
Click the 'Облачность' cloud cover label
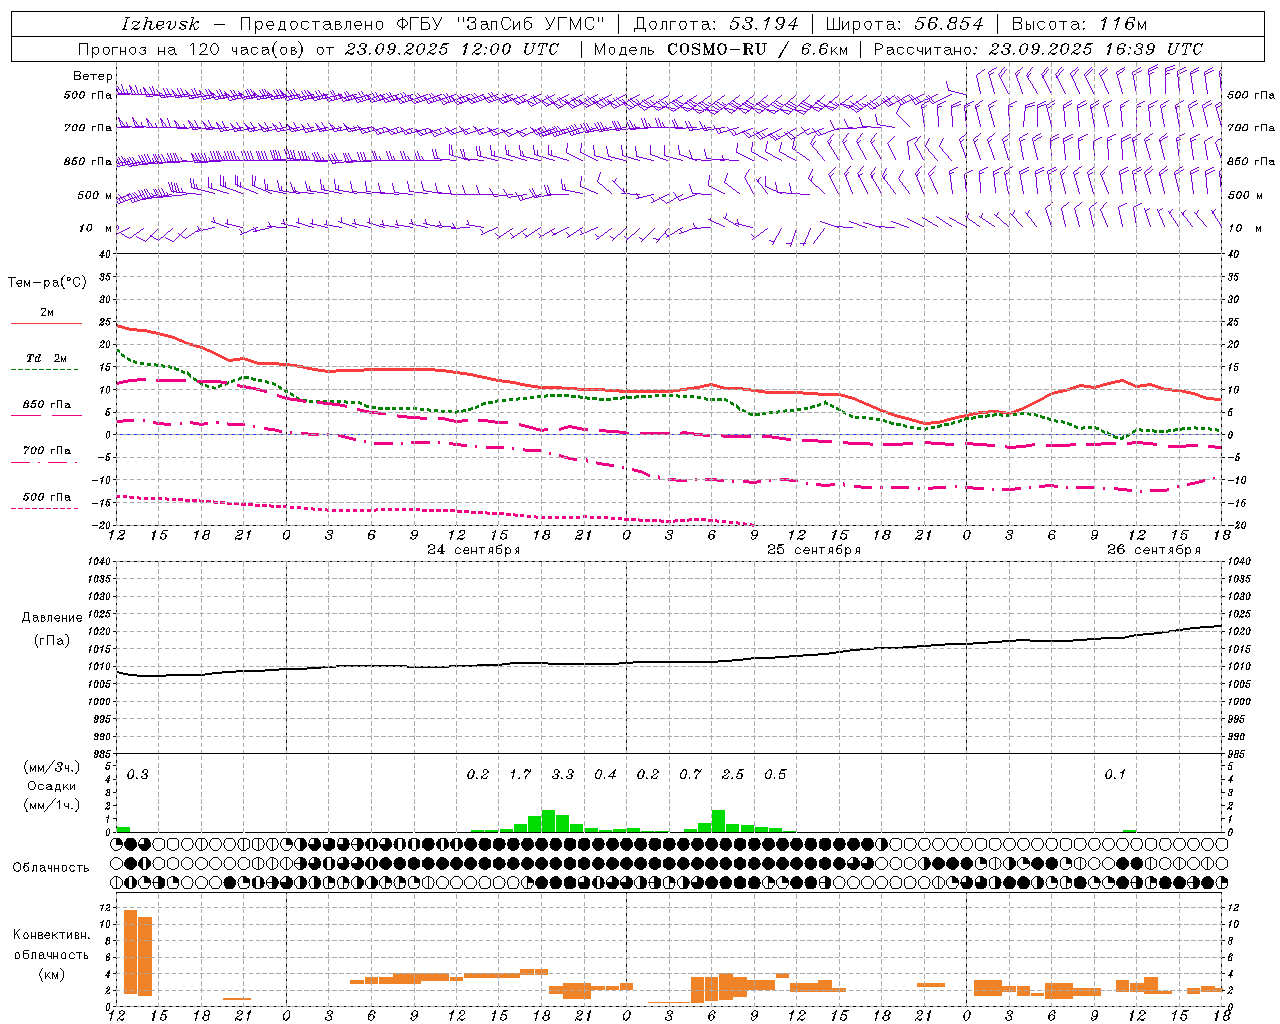point(51,867)
